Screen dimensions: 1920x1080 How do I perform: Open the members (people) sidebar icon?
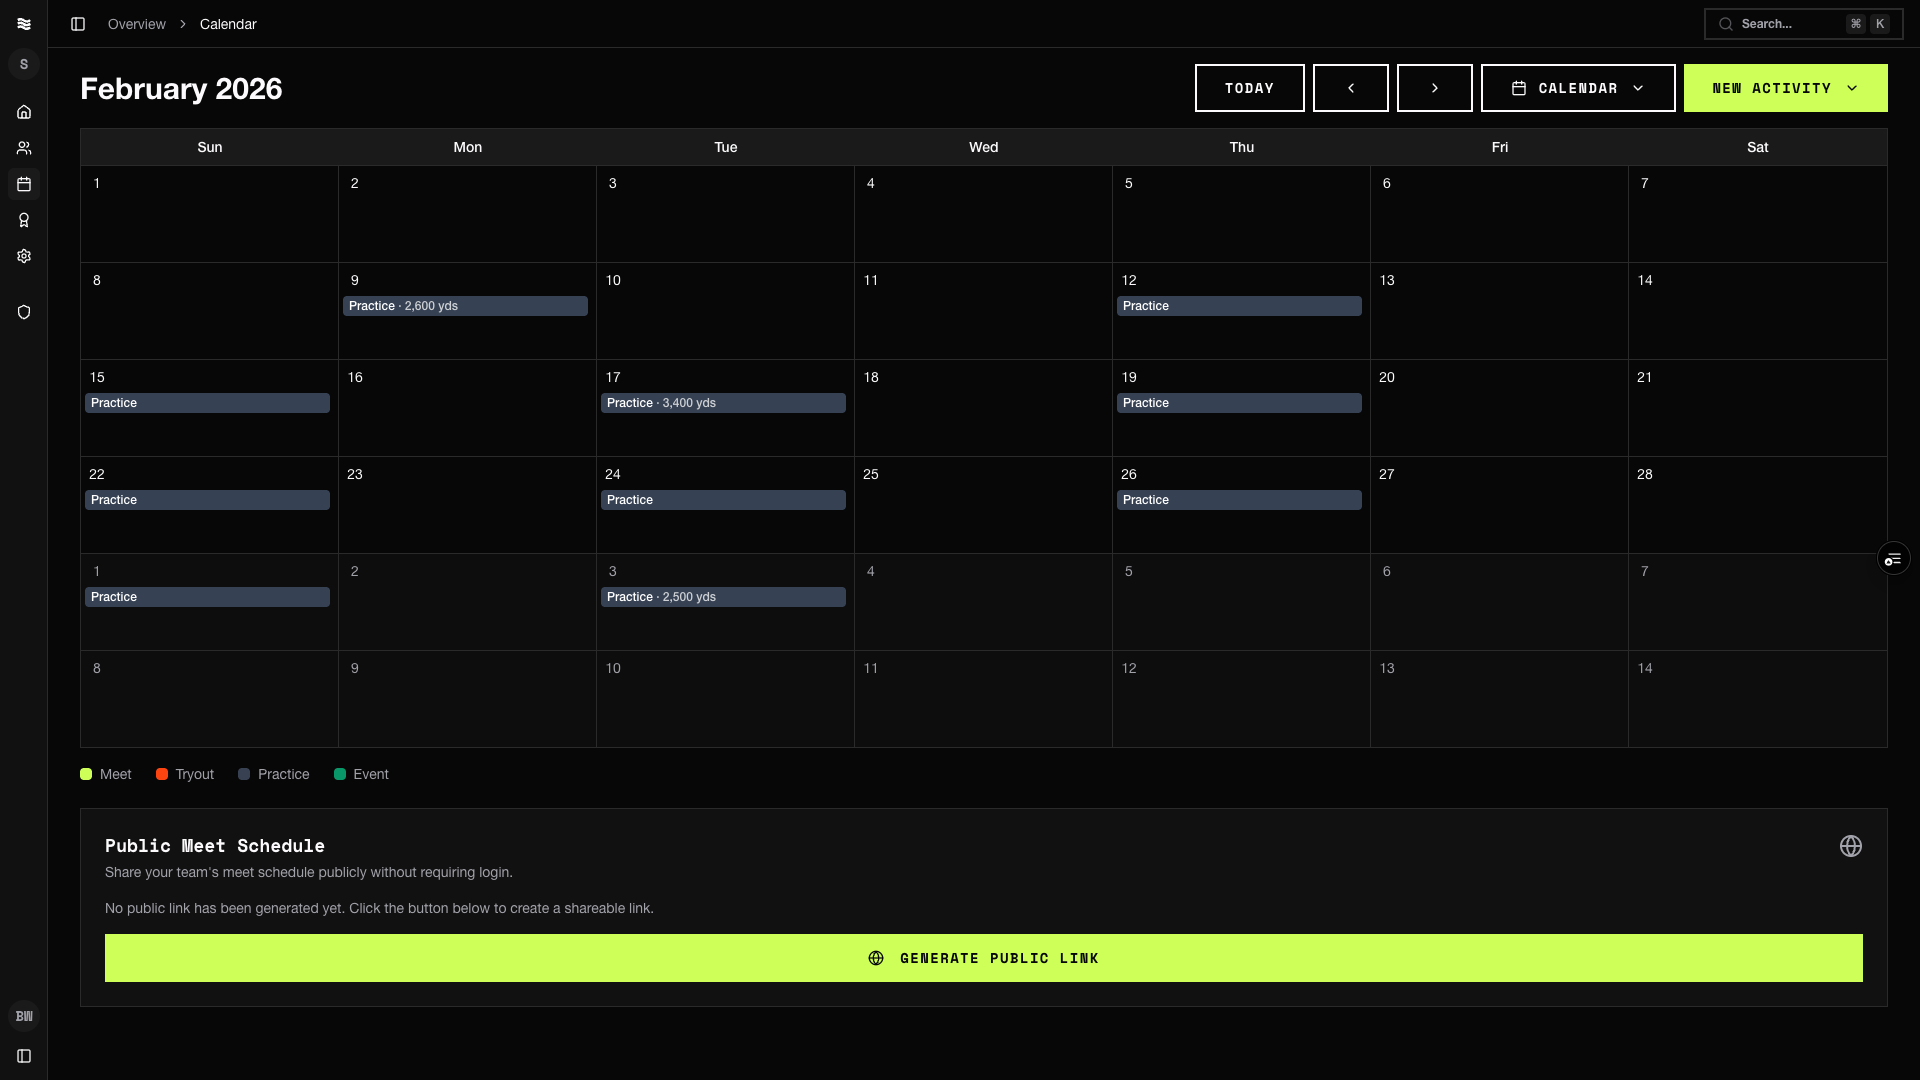click(24, 148)
